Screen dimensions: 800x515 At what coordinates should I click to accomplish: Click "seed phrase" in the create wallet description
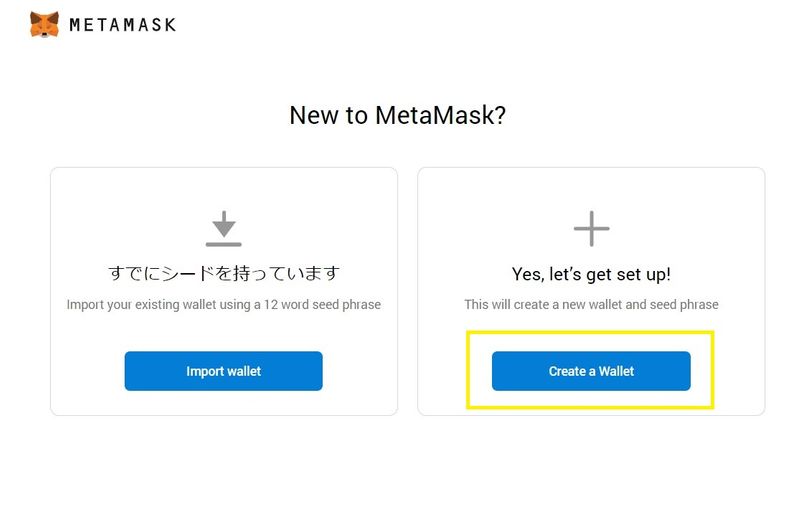pyautogui.click(x=685, y=304)
